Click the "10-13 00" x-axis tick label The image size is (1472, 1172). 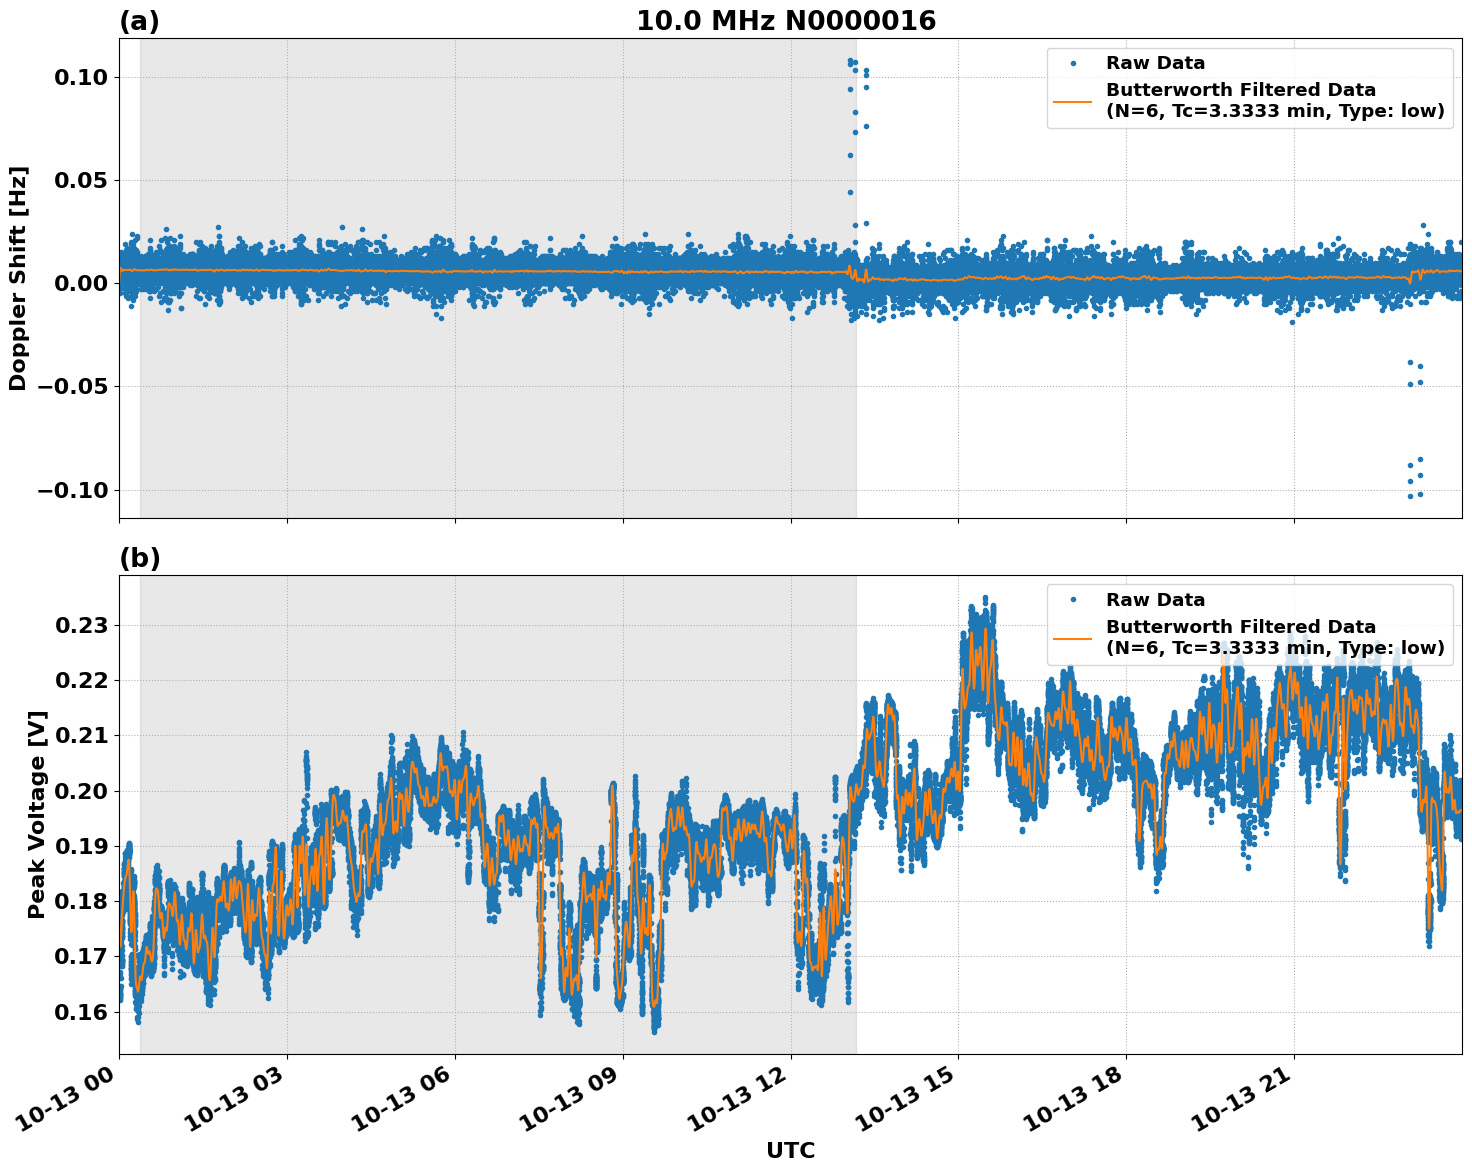72,1101
